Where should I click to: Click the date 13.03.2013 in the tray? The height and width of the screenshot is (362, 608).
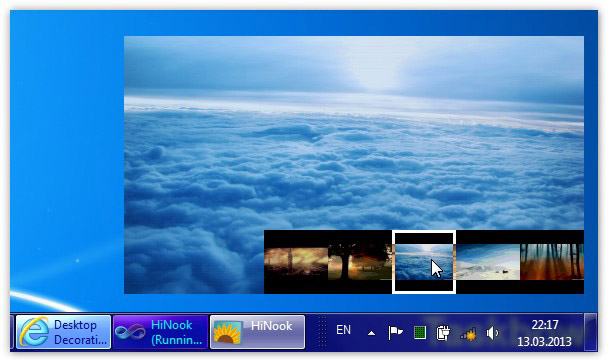544,342
